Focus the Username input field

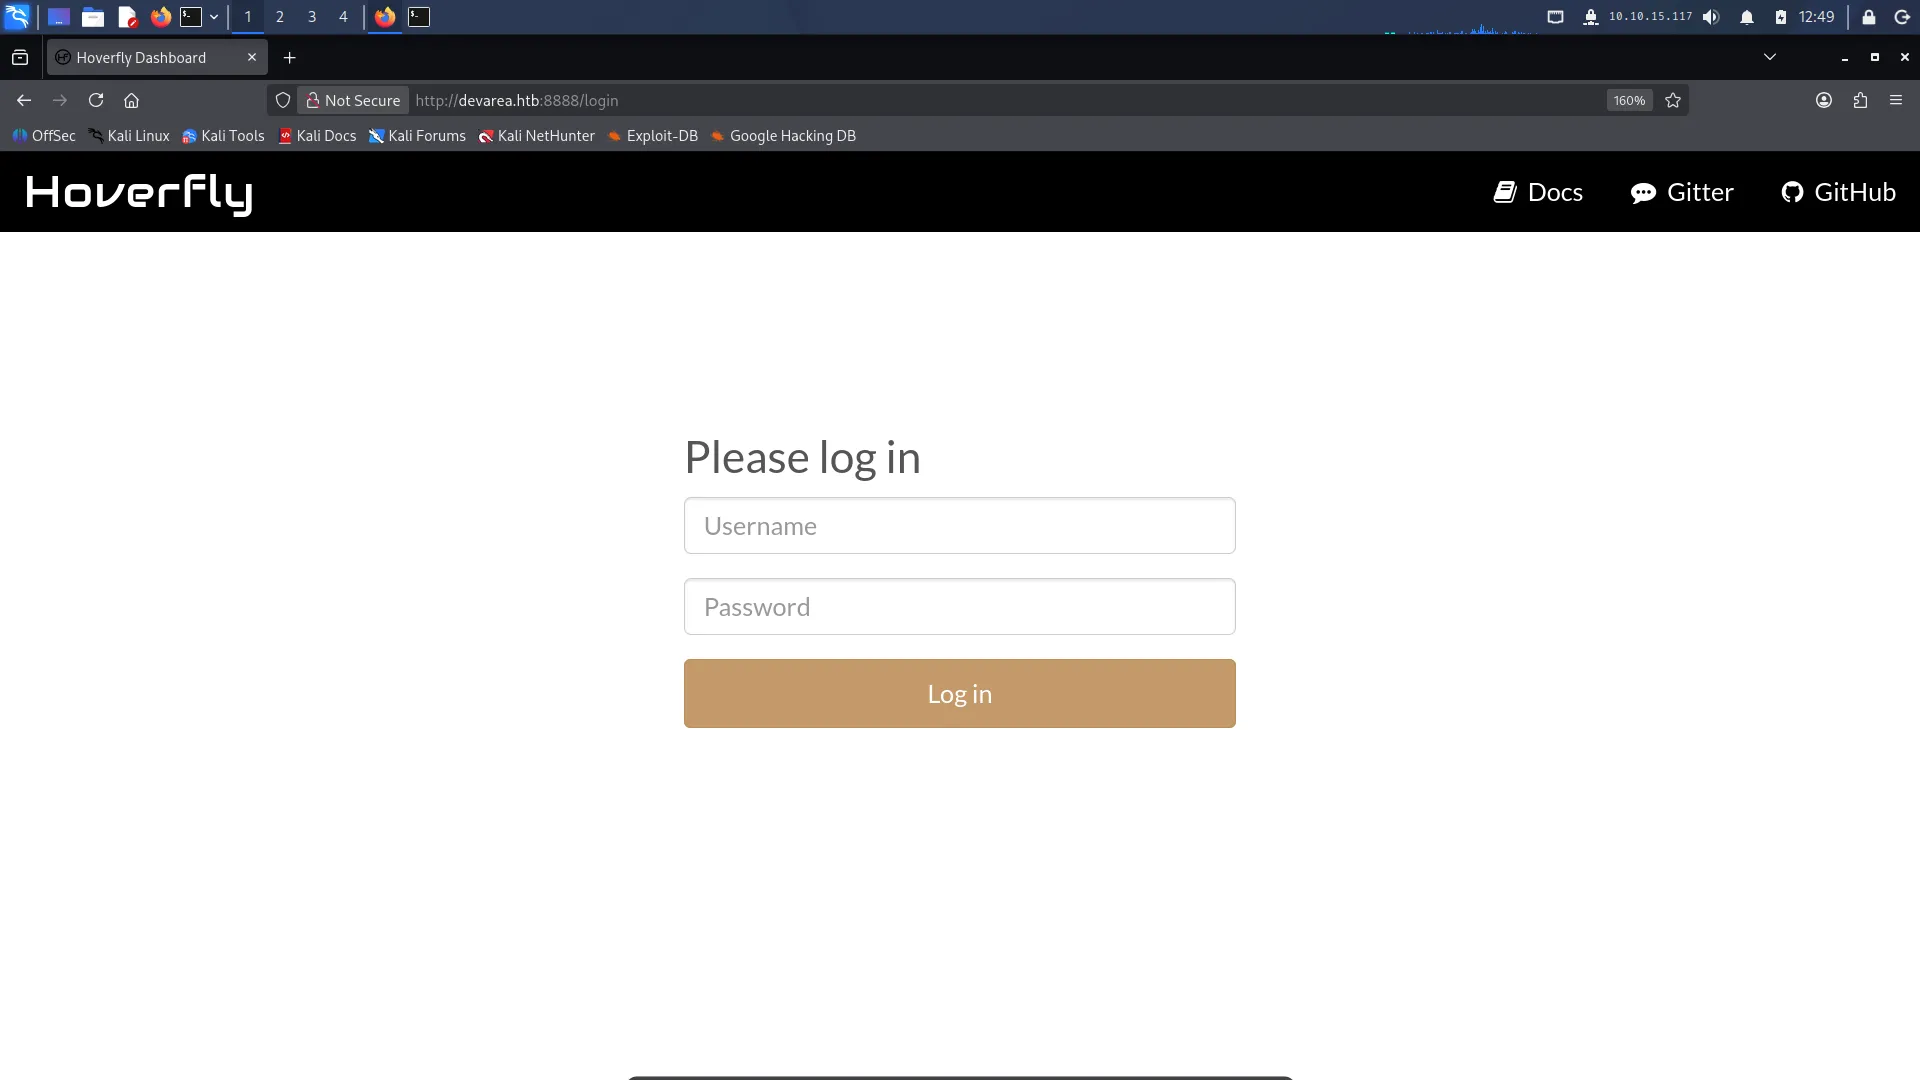960,525
